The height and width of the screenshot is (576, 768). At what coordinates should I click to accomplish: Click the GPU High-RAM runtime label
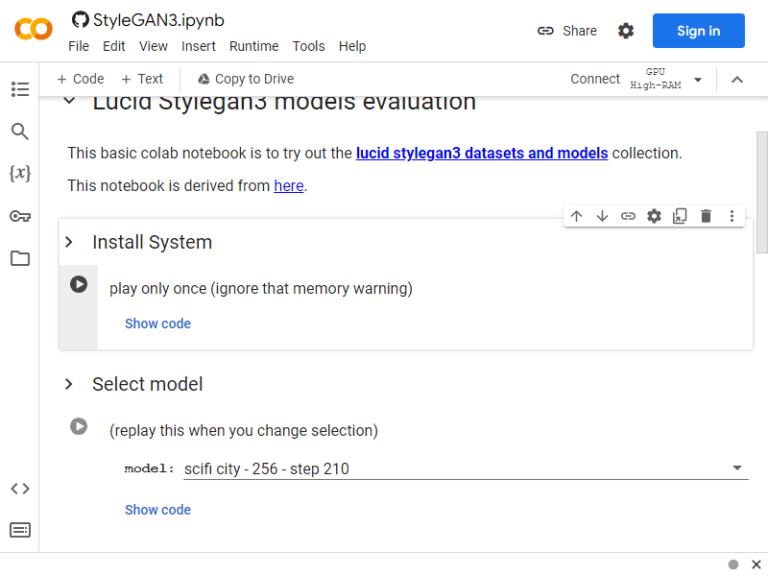click(x=655, y=78)
